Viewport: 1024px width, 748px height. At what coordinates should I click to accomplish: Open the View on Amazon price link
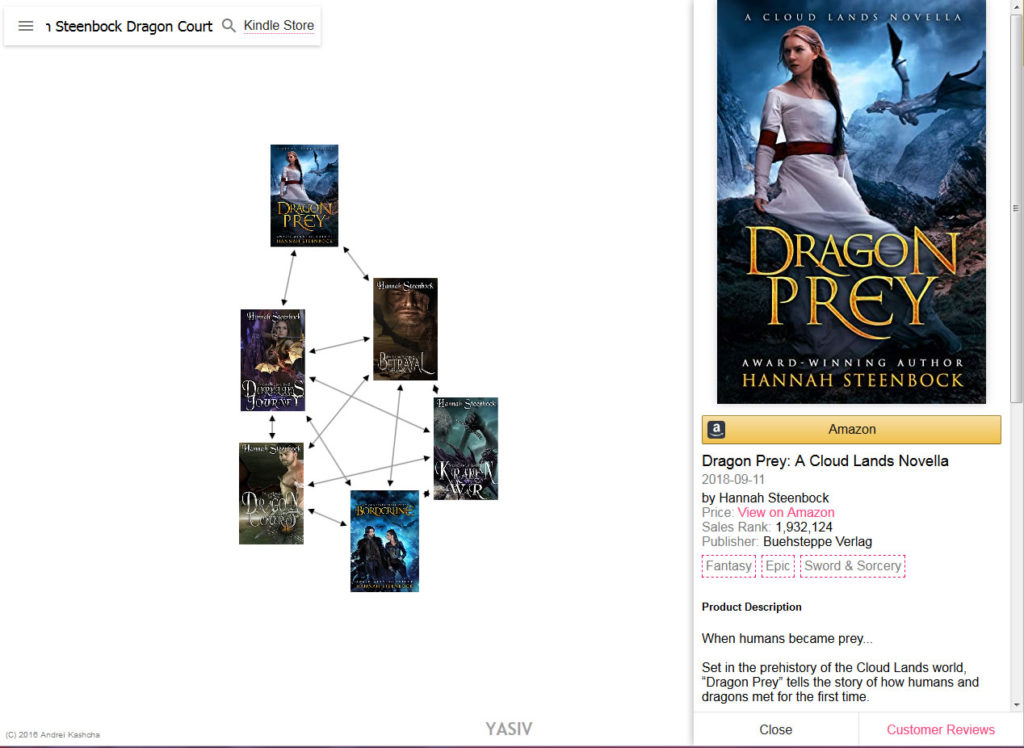pyautogui.click(x=786, y=512)
